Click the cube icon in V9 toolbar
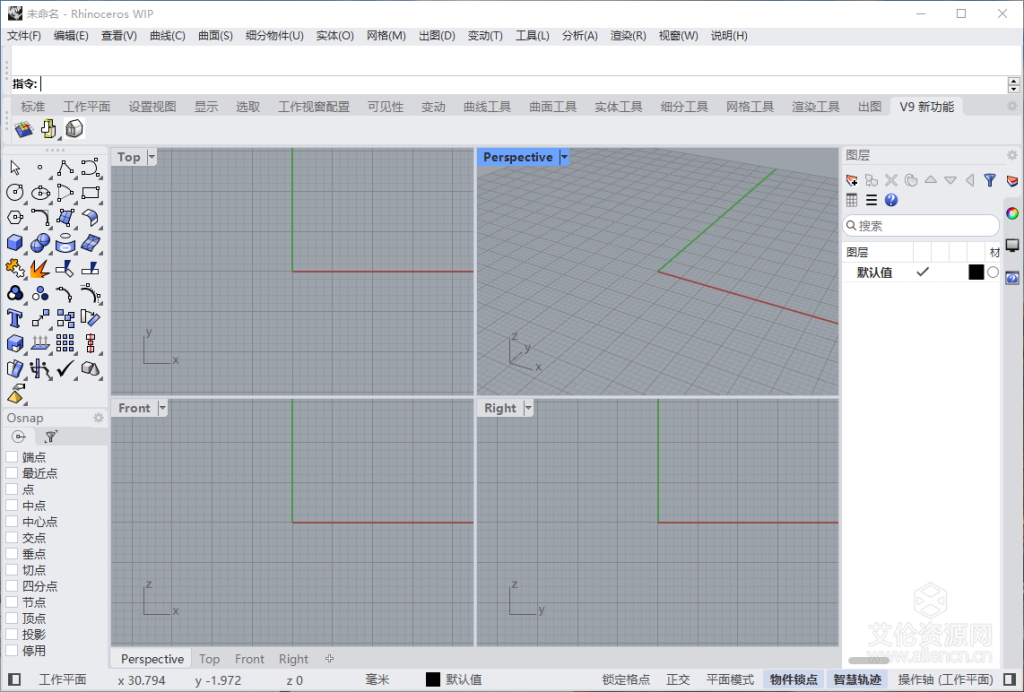 click(x=74, y=129)
